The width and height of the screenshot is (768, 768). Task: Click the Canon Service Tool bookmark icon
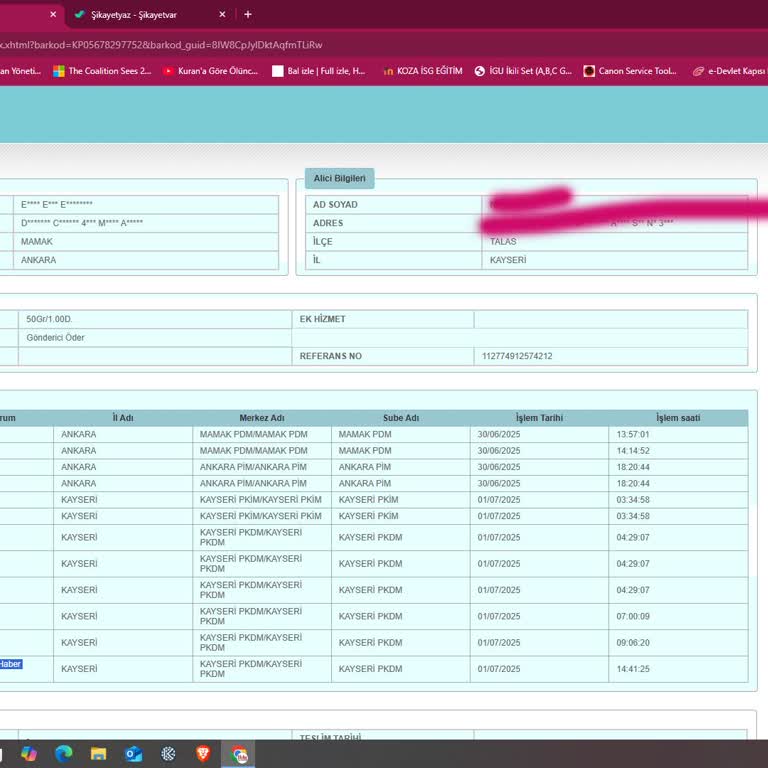(589, 71)
